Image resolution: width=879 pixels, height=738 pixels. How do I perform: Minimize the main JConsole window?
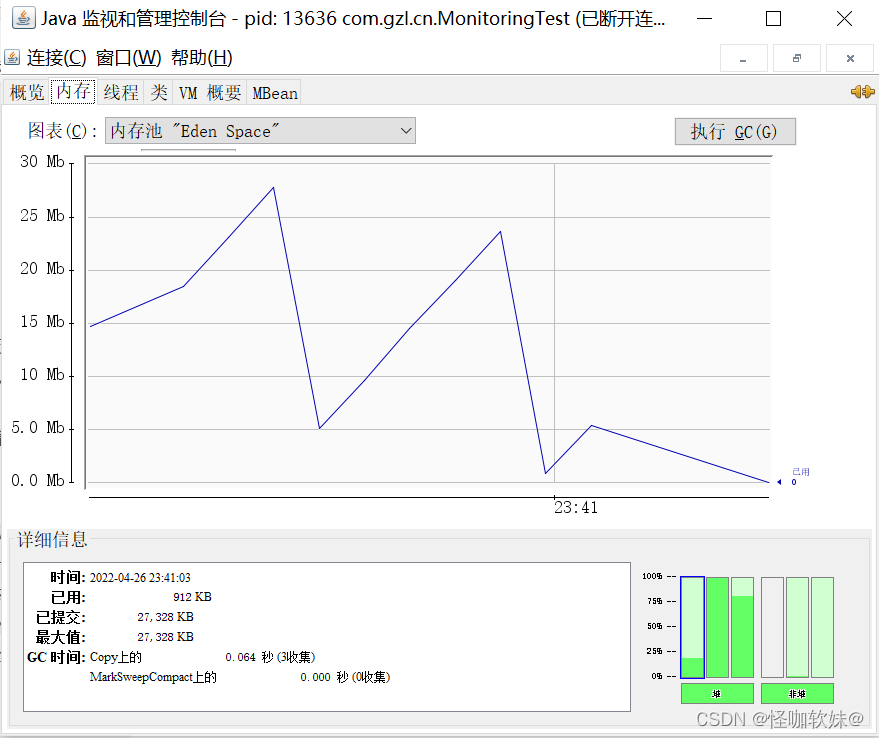(705, 19)
